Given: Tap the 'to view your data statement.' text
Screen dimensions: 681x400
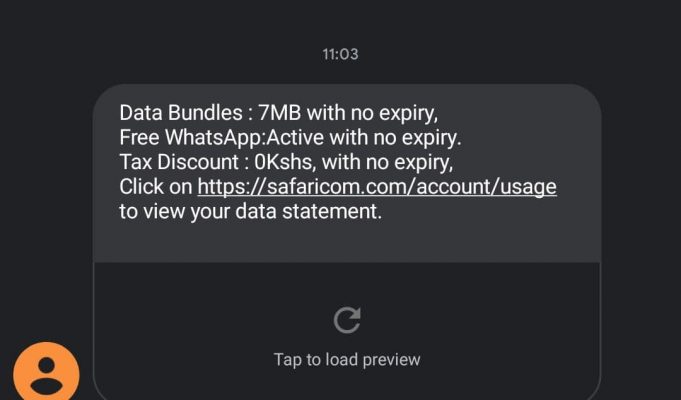Looking at the screenshot, I should 251,212.
